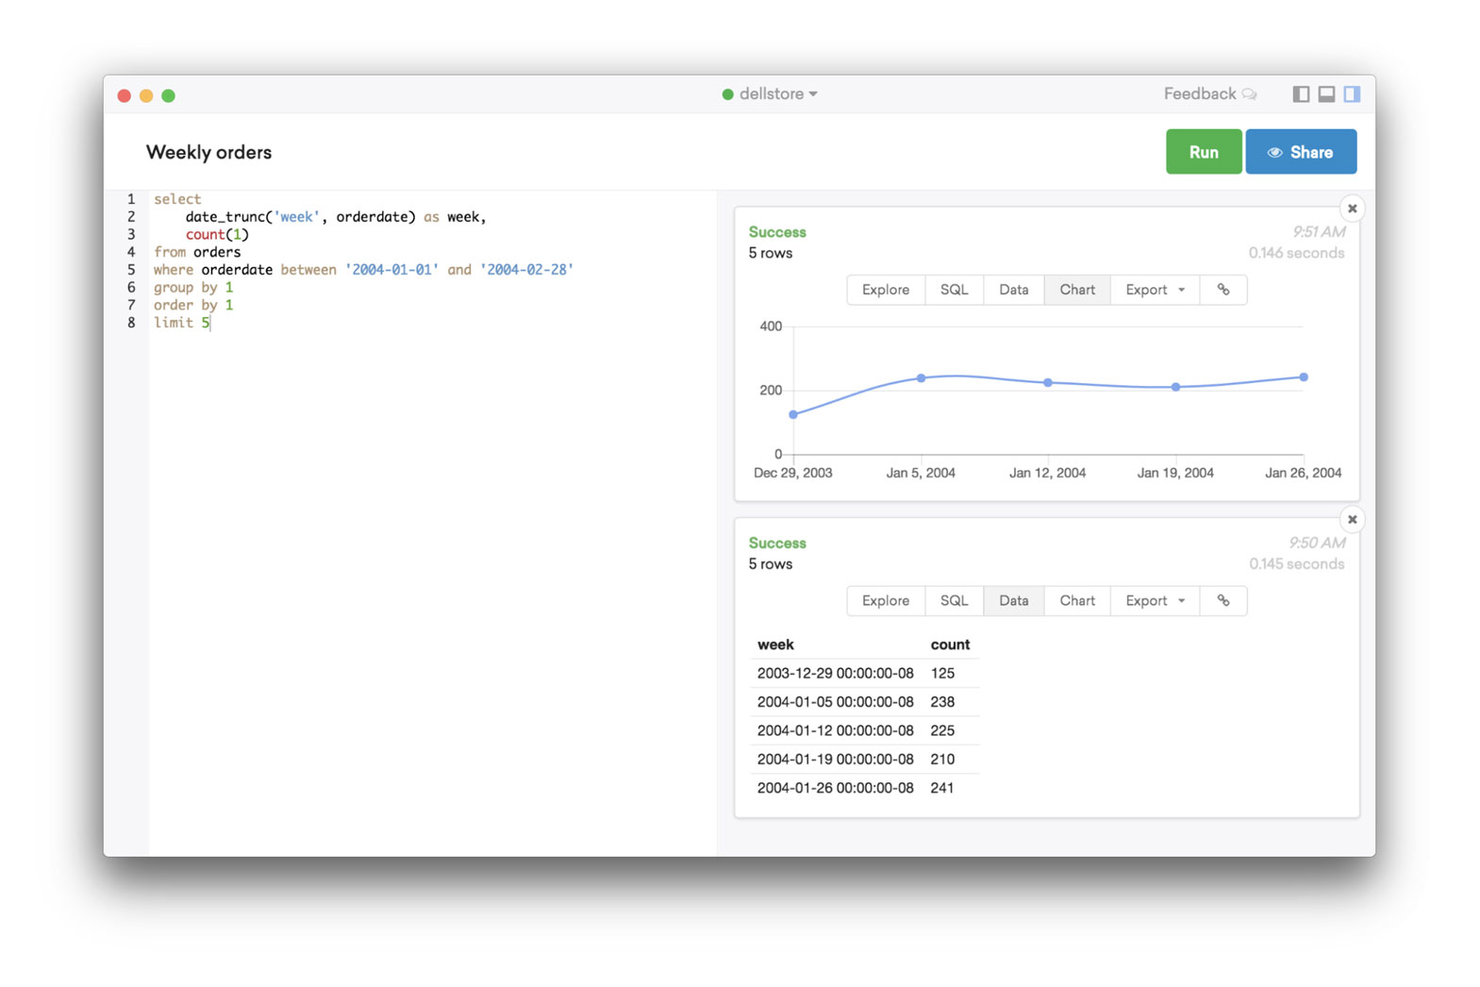The width and height of the screenshot is (1480, 987).
Task: Copy link for the 9:51 AM query result
Action: pyautogui.click(x=1223, y=289)
